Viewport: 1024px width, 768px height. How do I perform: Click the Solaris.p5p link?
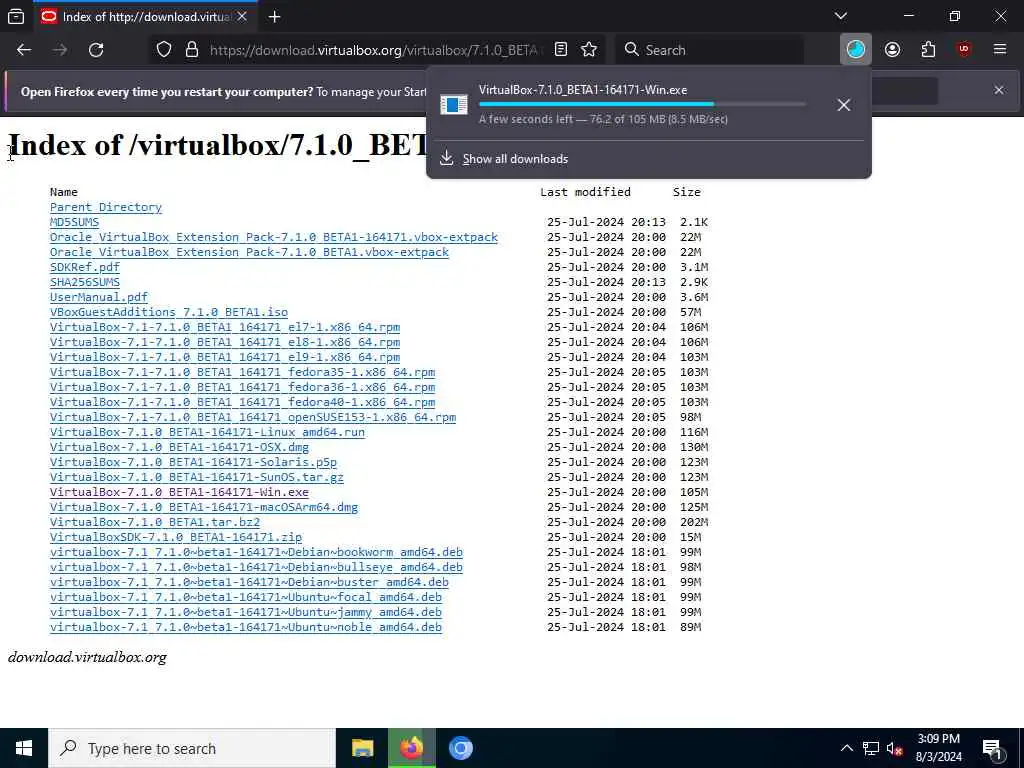click(193, 462)
